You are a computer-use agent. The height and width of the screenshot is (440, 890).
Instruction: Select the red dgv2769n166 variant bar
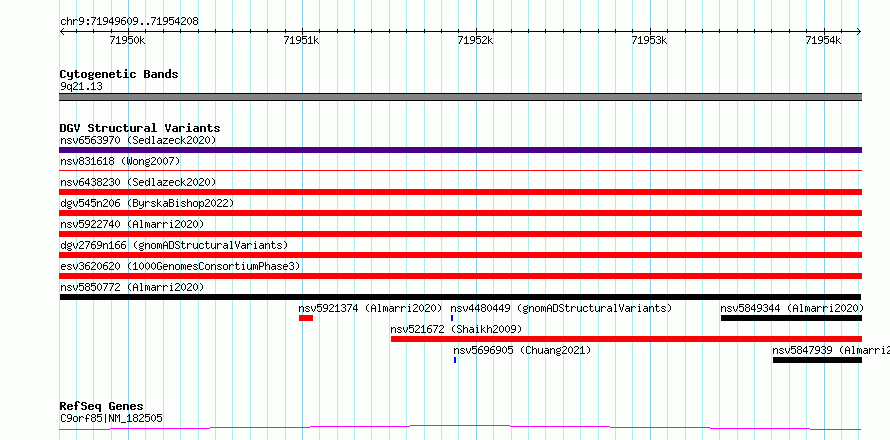pyautogui.click(x=460, y=255)
